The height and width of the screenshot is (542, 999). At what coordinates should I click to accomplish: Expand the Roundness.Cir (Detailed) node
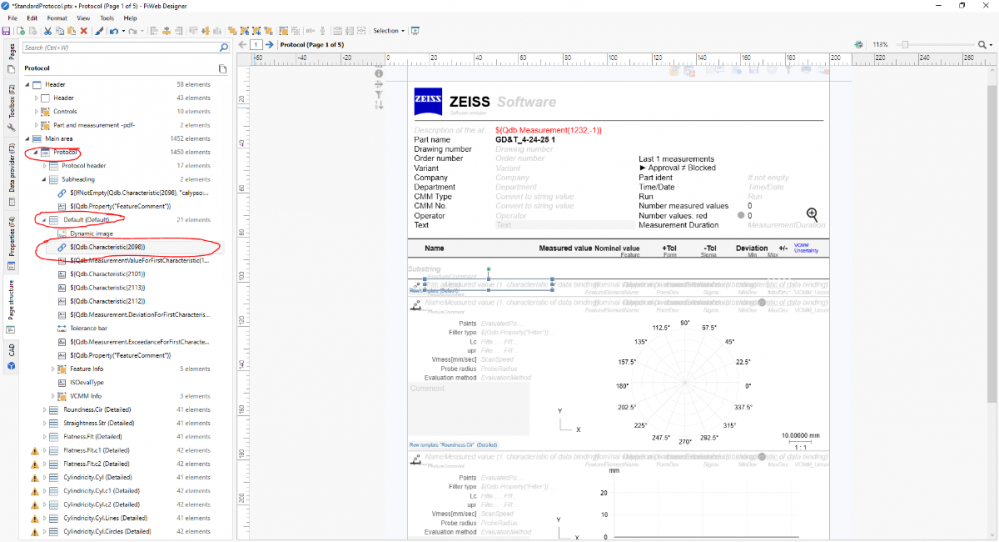45,410
